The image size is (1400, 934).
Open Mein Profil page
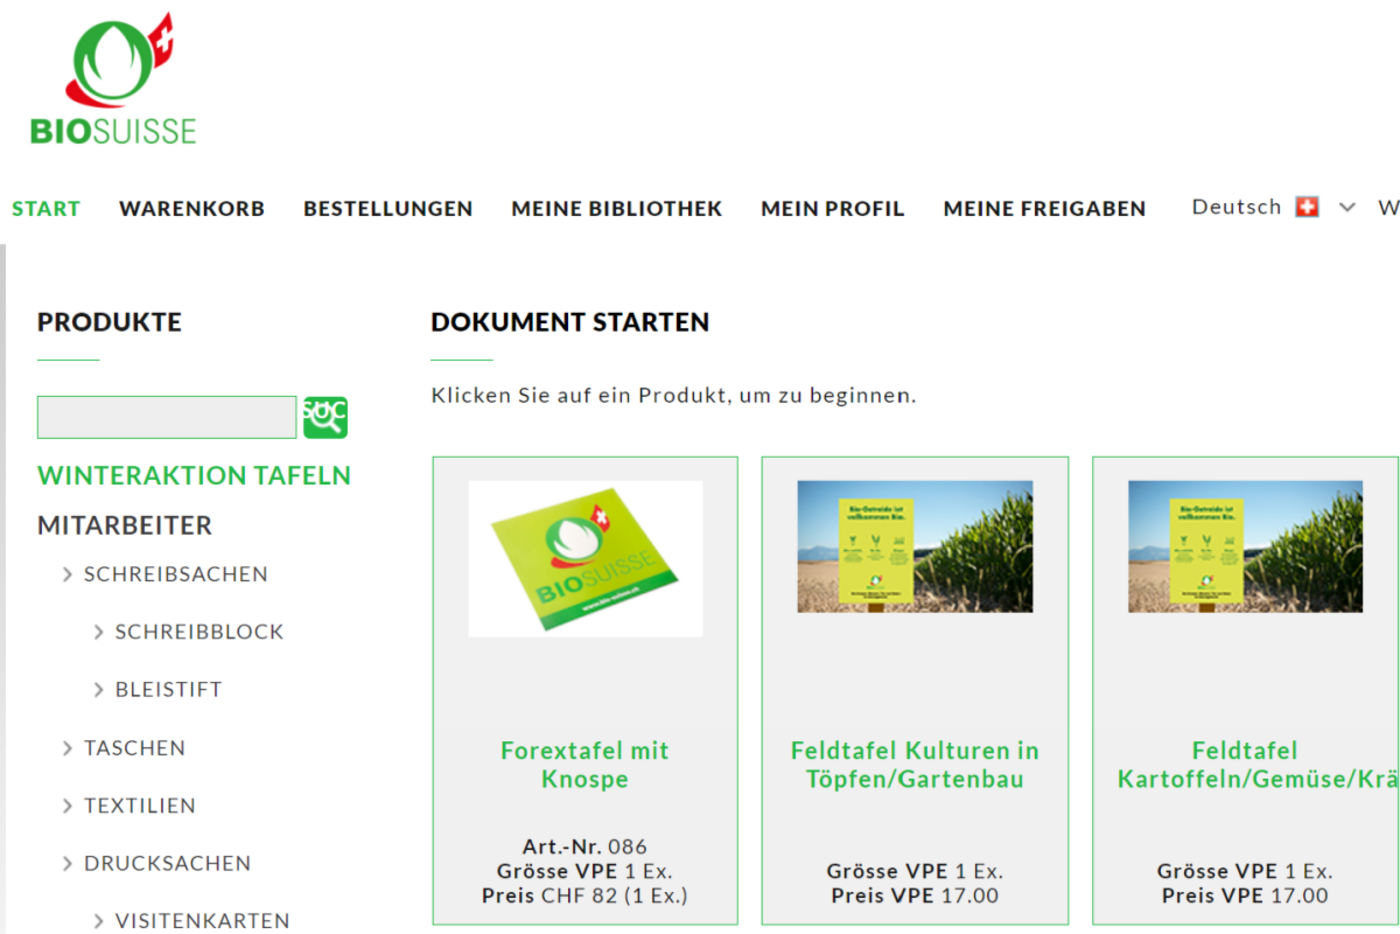[x=832, y=209]
